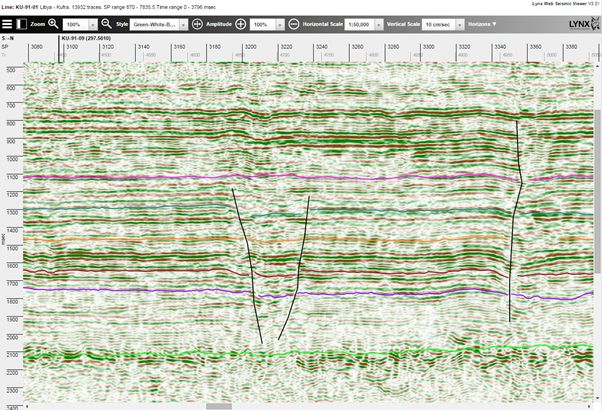Click the S→N direction label
This screenshot has width=602, height=410.
click(x=8, y=38)
